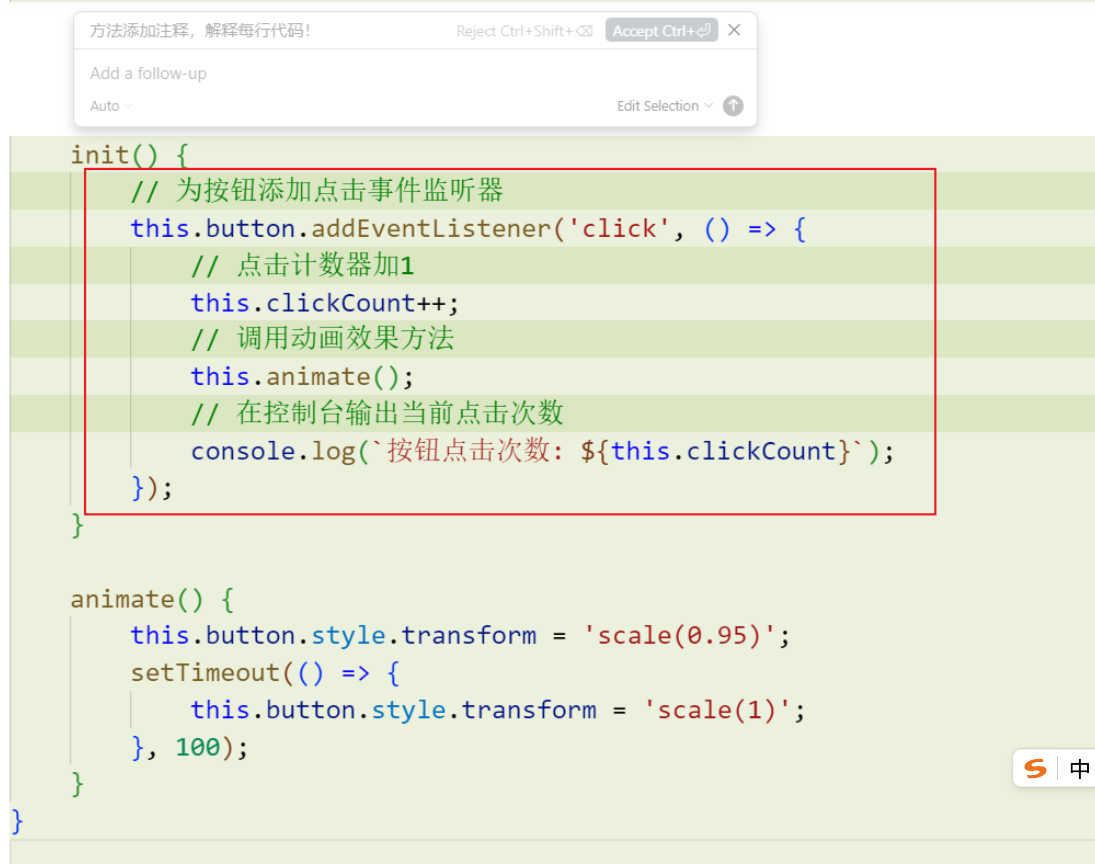Click the Reject Ctrl+Shift button
1095x864 pixels.
pos(524,31)
